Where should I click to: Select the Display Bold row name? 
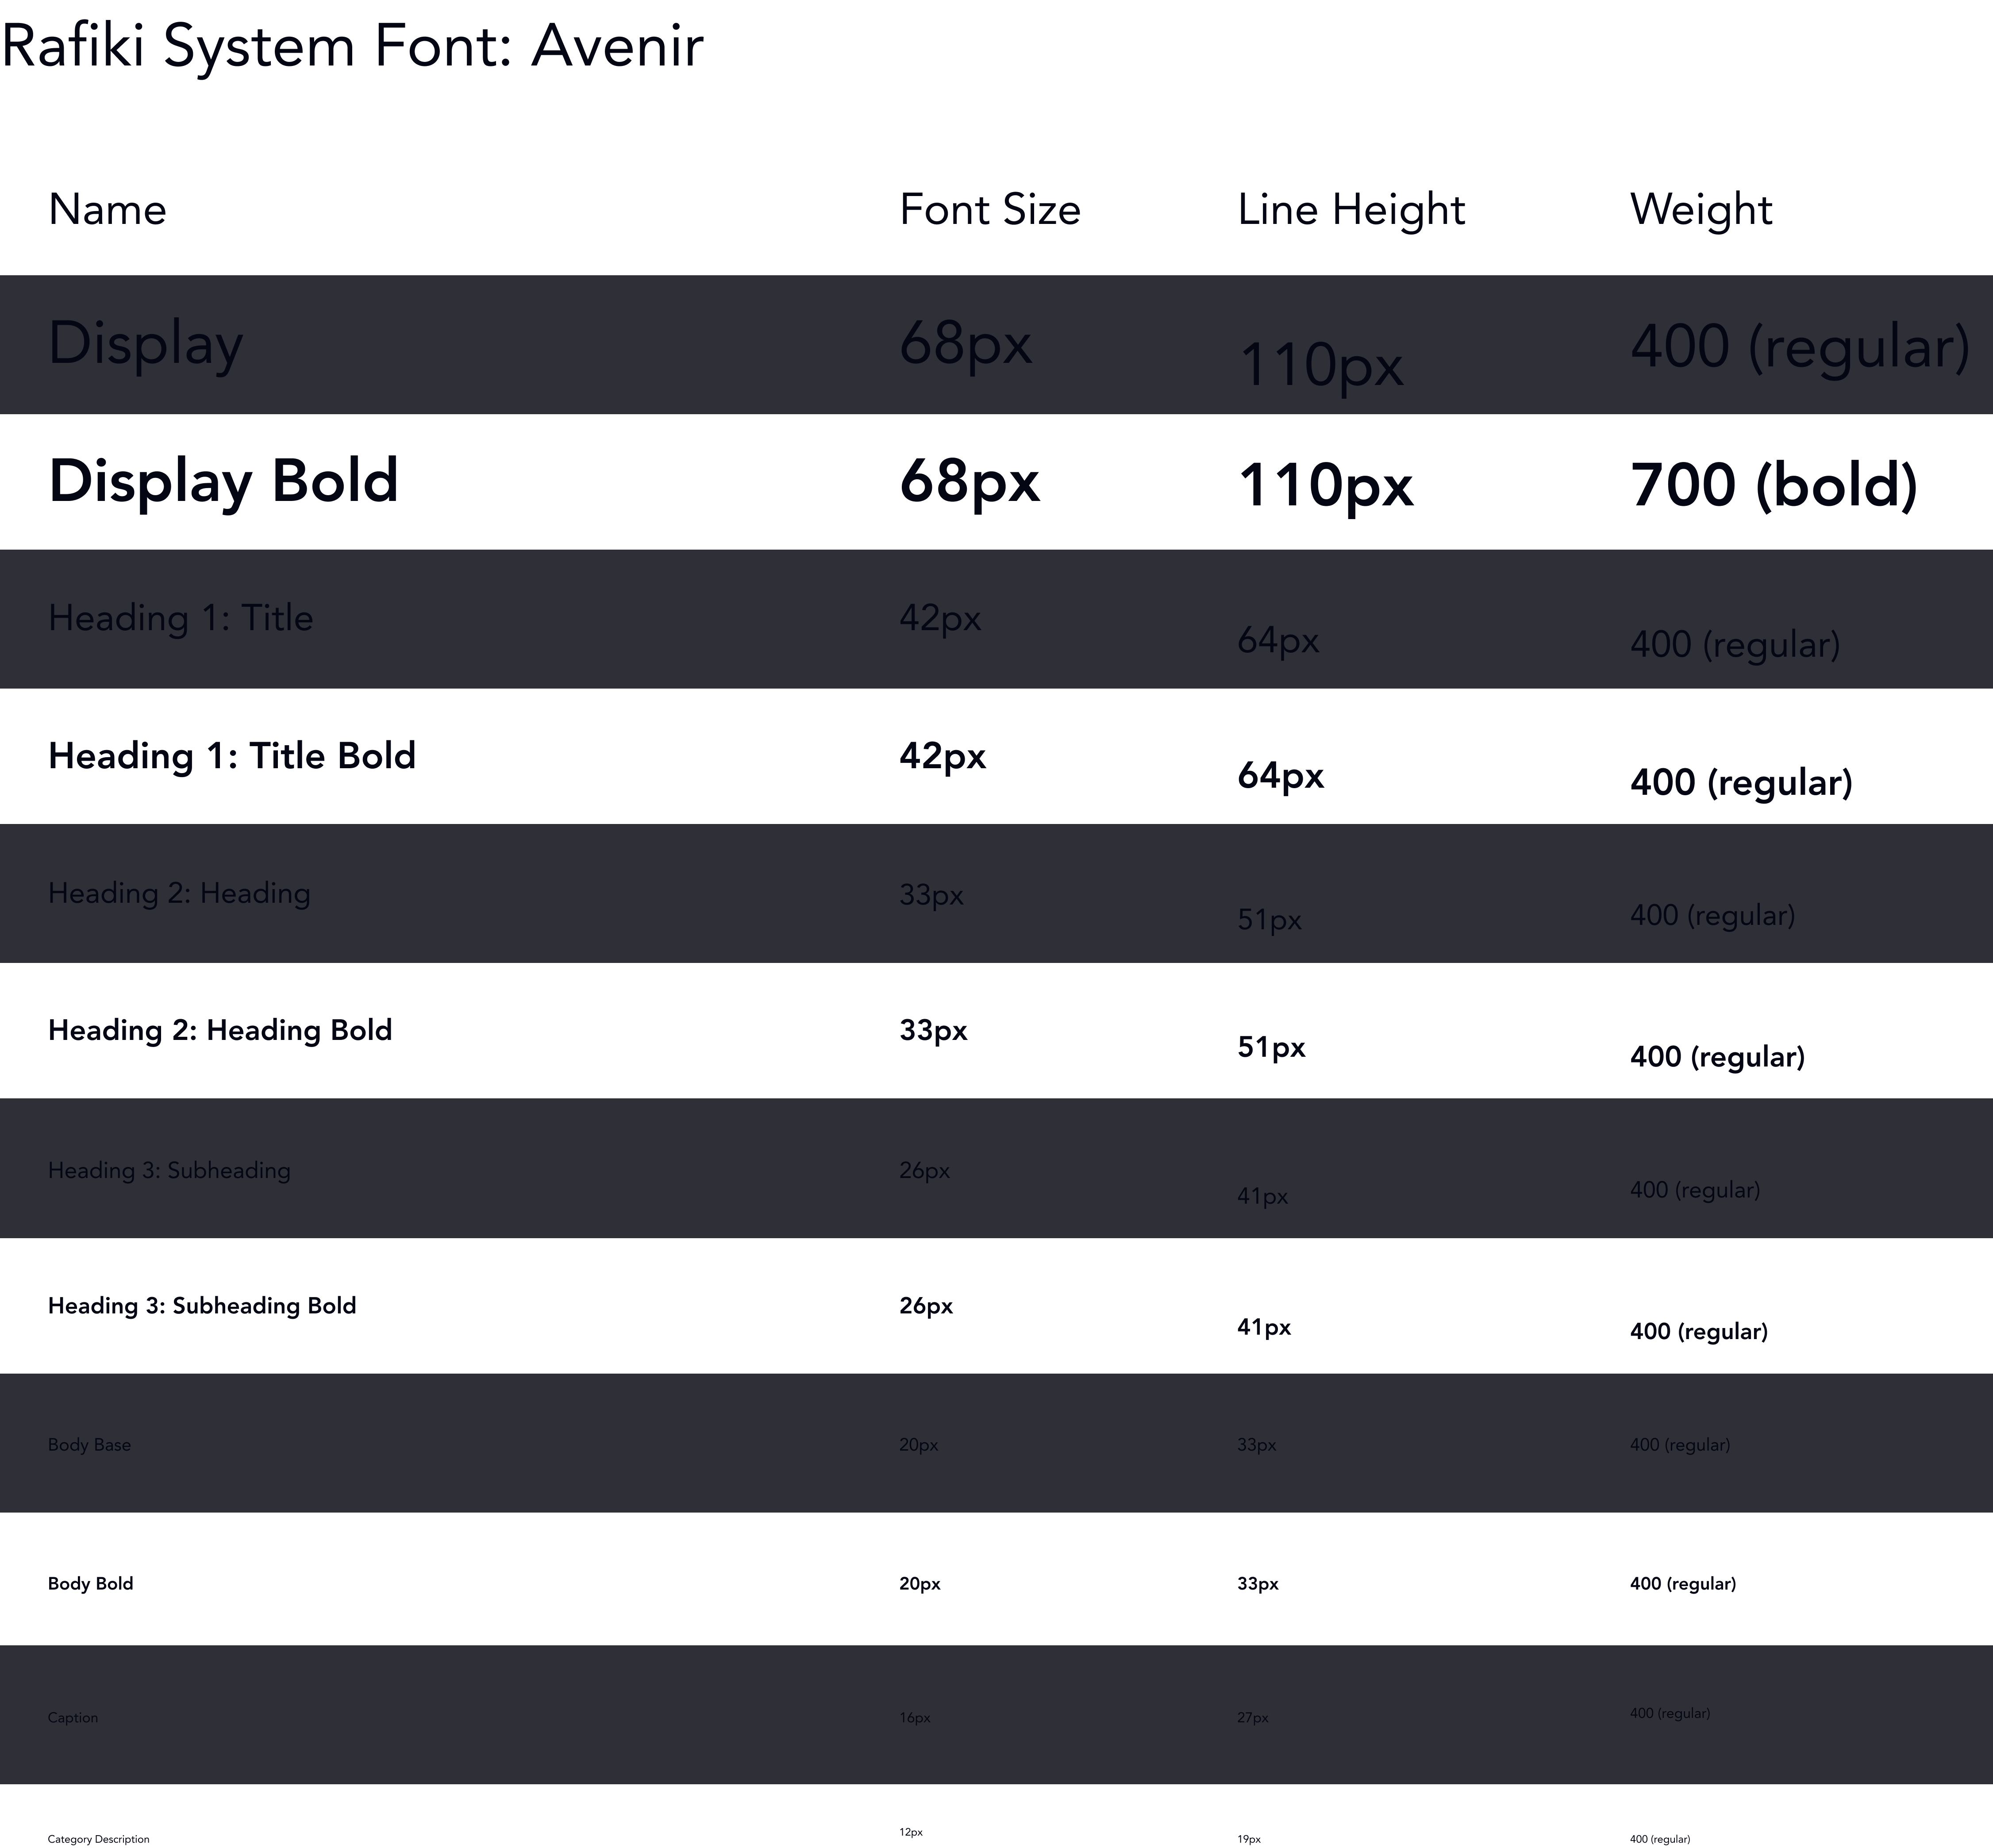click(x=224, y=482)
